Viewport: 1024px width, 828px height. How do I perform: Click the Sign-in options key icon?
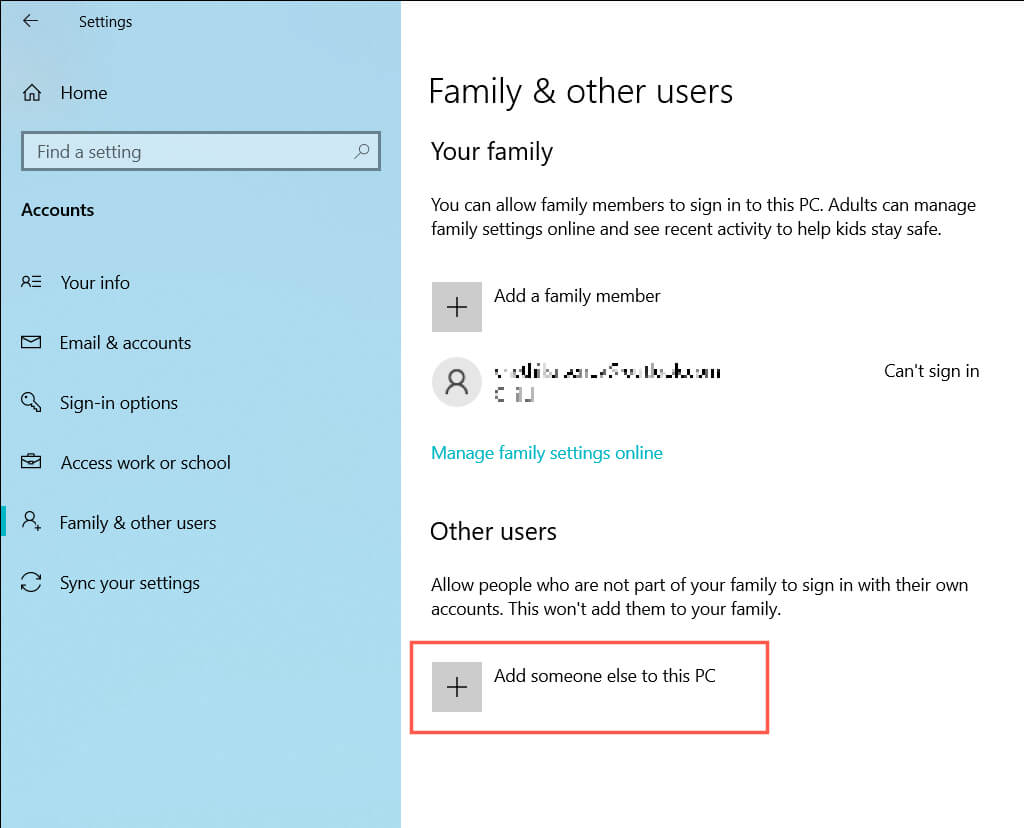(32, 402)
